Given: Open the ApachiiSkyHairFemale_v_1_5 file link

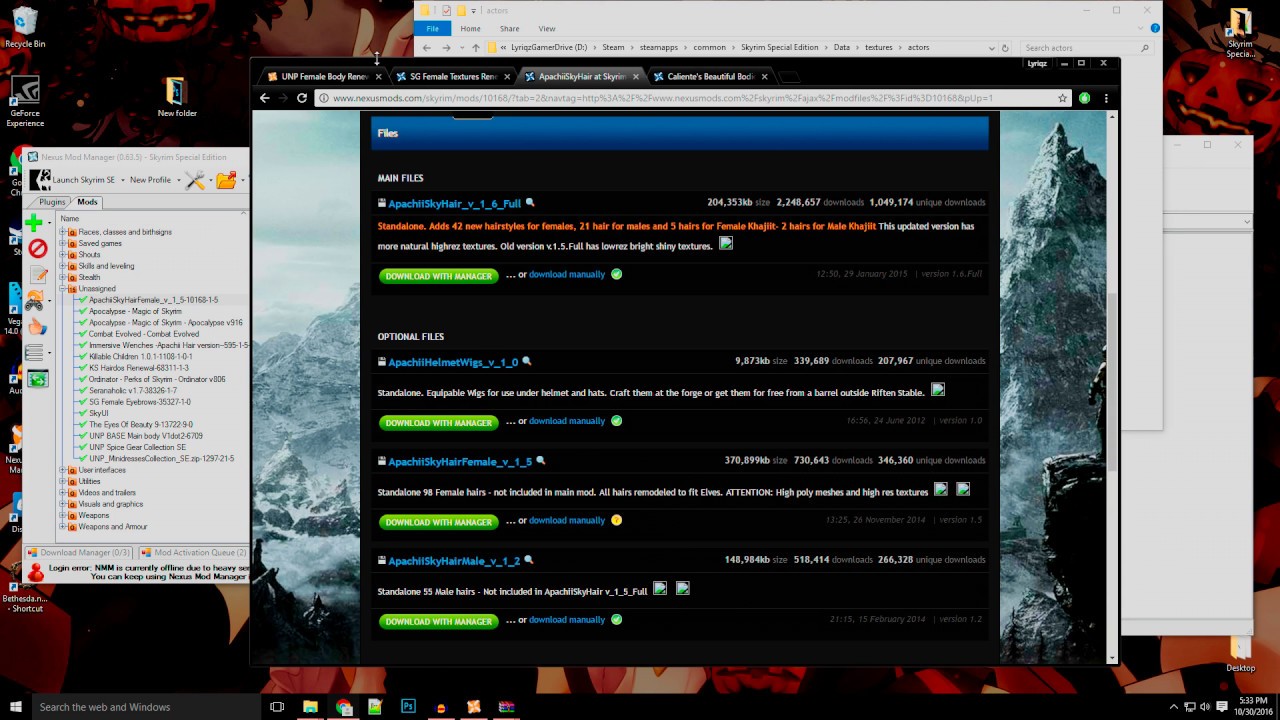Looking at the screenshot, I should click(460, 461).
